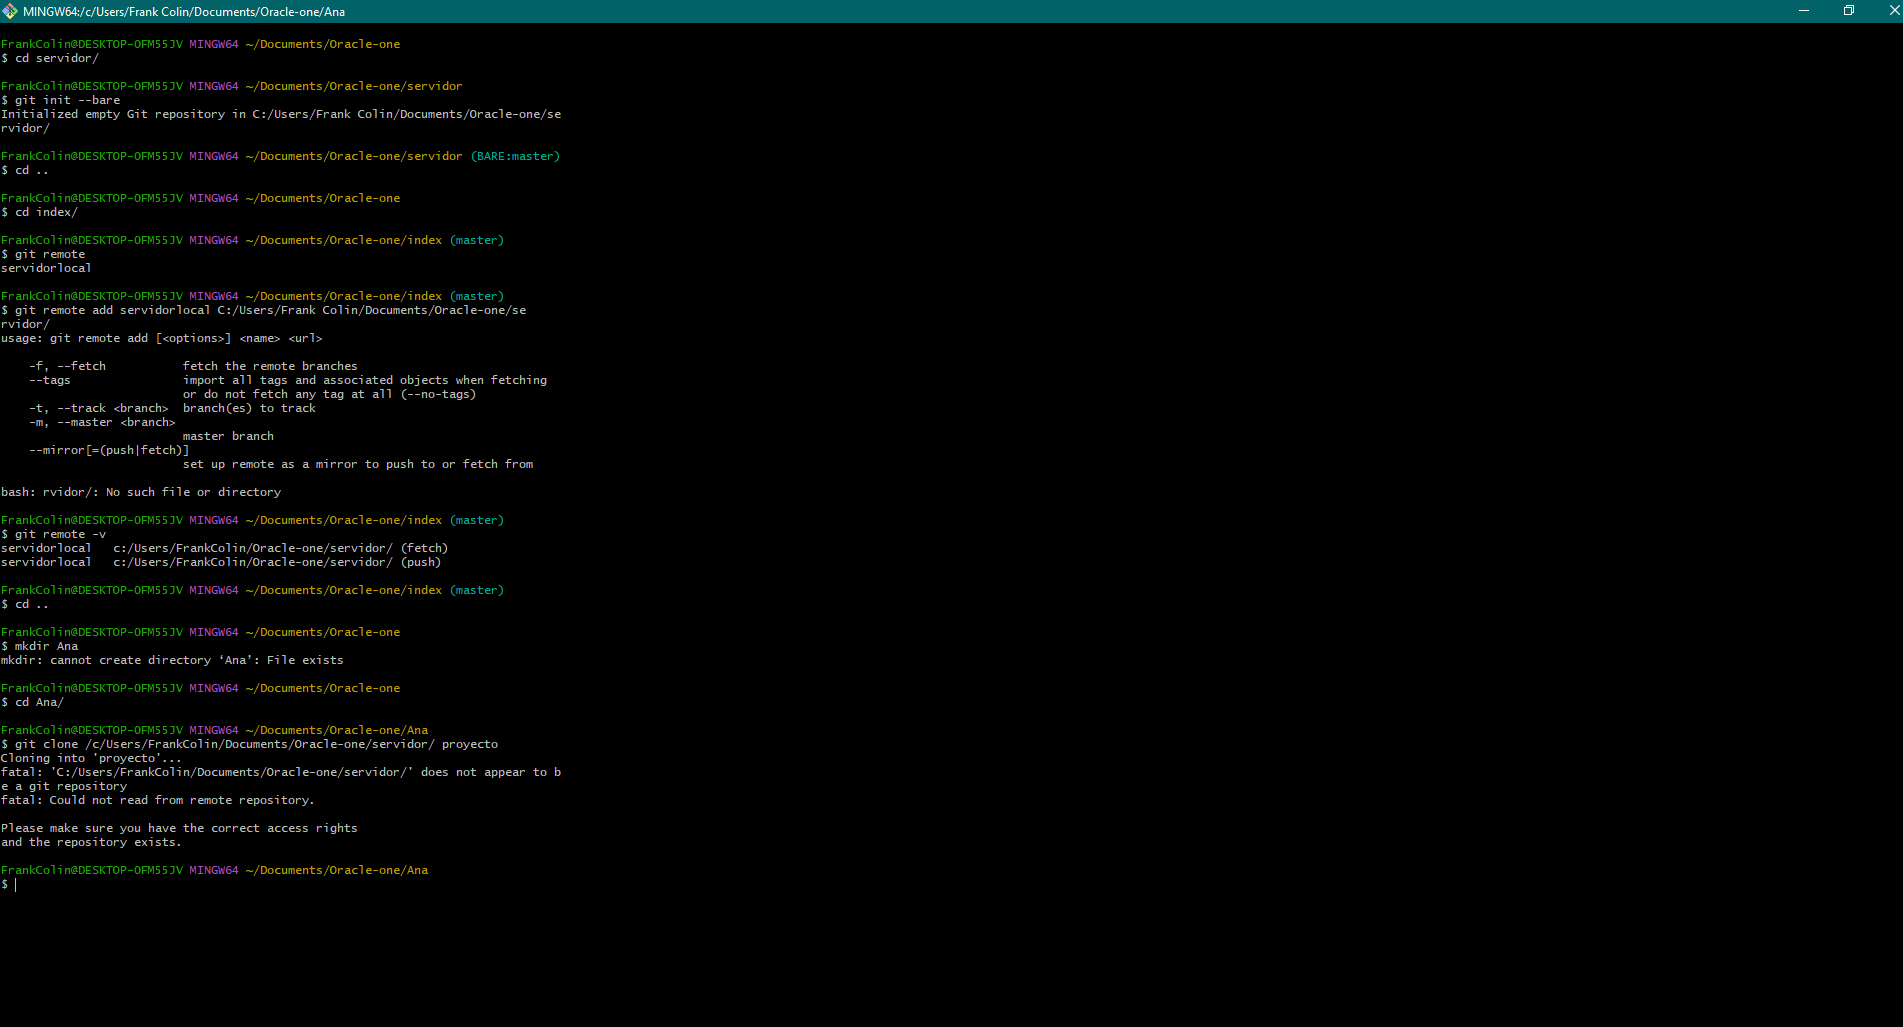Click the final '~/Documents/Oracle-one/Ana' prompt path
The height and width of the screenshot is (1027, 1903).
coord(337,870)
